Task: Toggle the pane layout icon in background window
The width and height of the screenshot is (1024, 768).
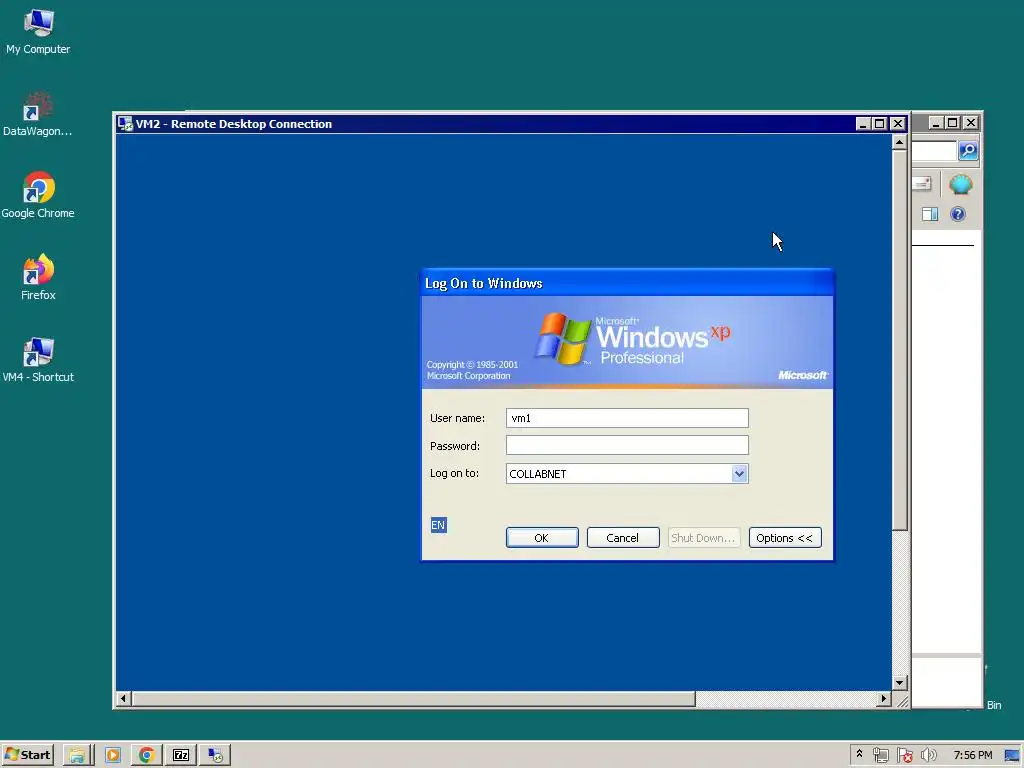Action: click(930, 214)
